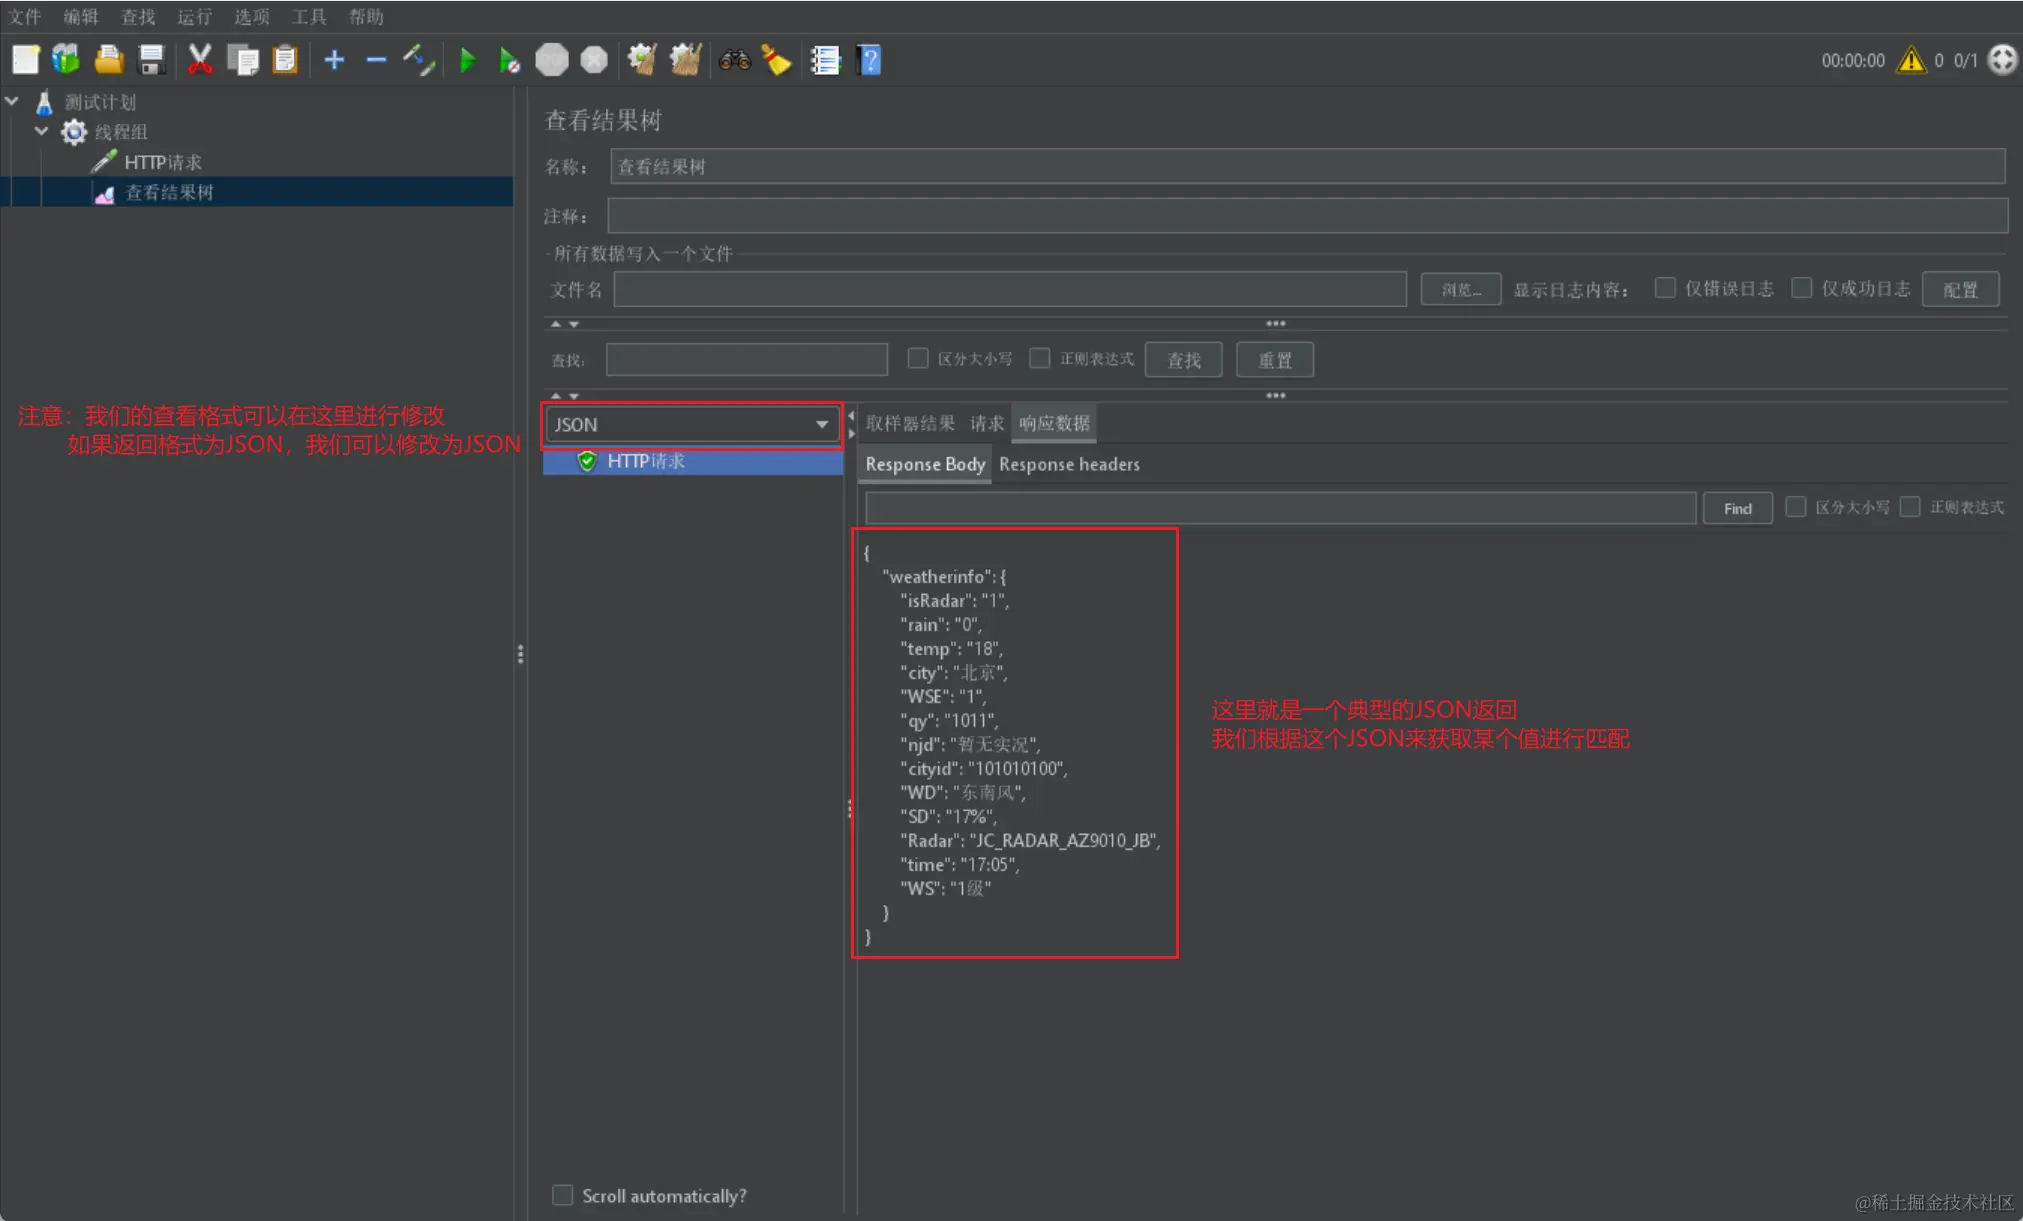Click the Function helper list icon

tap(825, 61)
